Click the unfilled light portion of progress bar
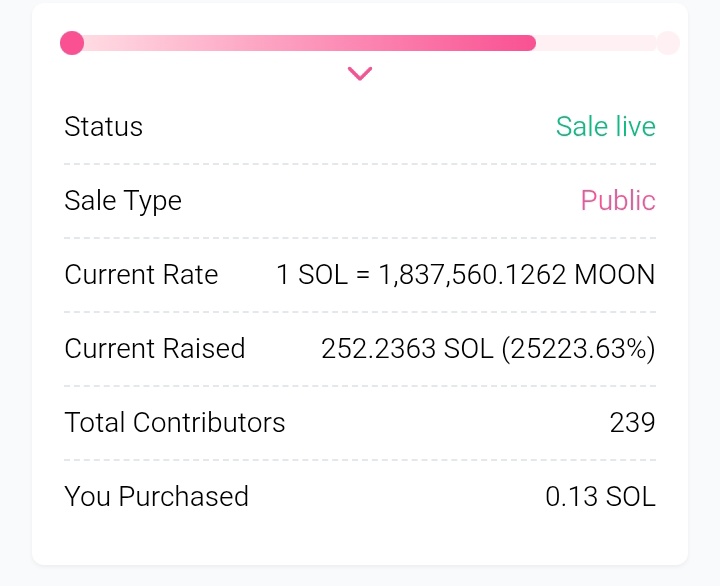Image resolution: width=720 pixels, height=586 pixels. coord(596,43)
